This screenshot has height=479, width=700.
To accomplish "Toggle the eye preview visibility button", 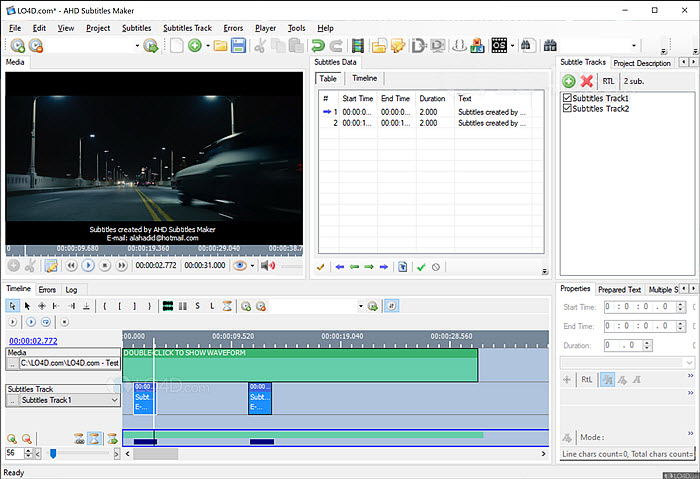I will (240, 266).
